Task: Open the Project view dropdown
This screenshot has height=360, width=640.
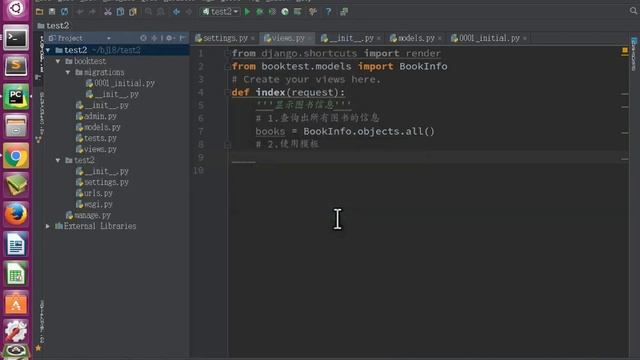Action: point(109,38)
